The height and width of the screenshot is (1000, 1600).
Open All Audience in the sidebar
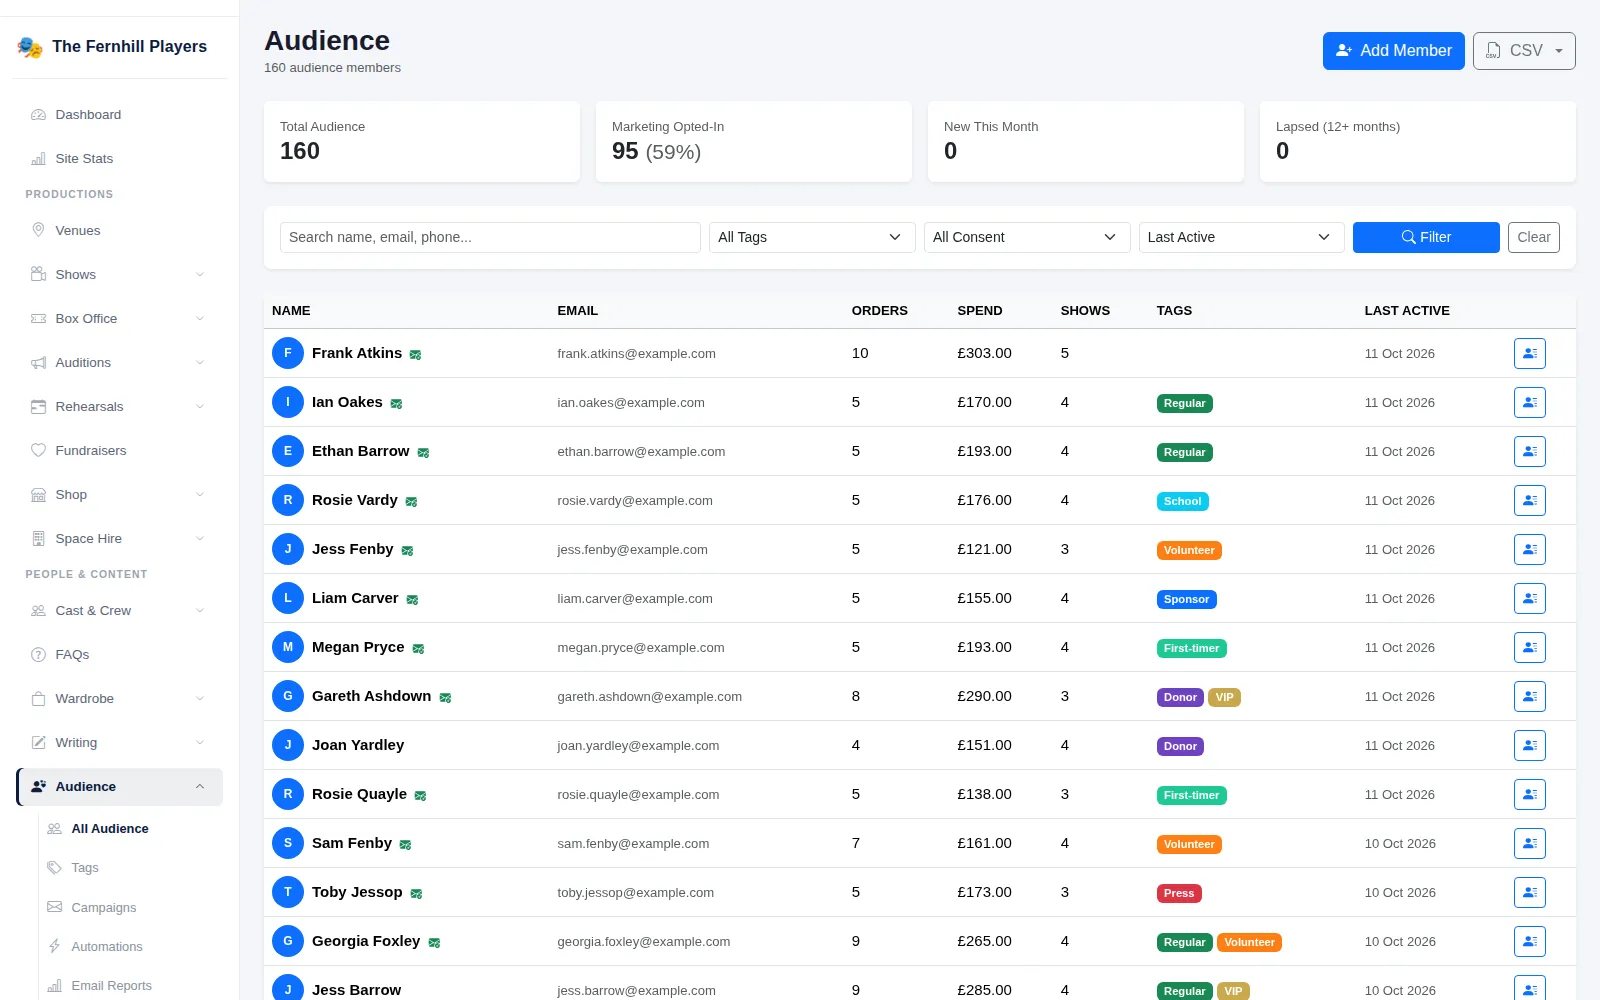point(110,828)
